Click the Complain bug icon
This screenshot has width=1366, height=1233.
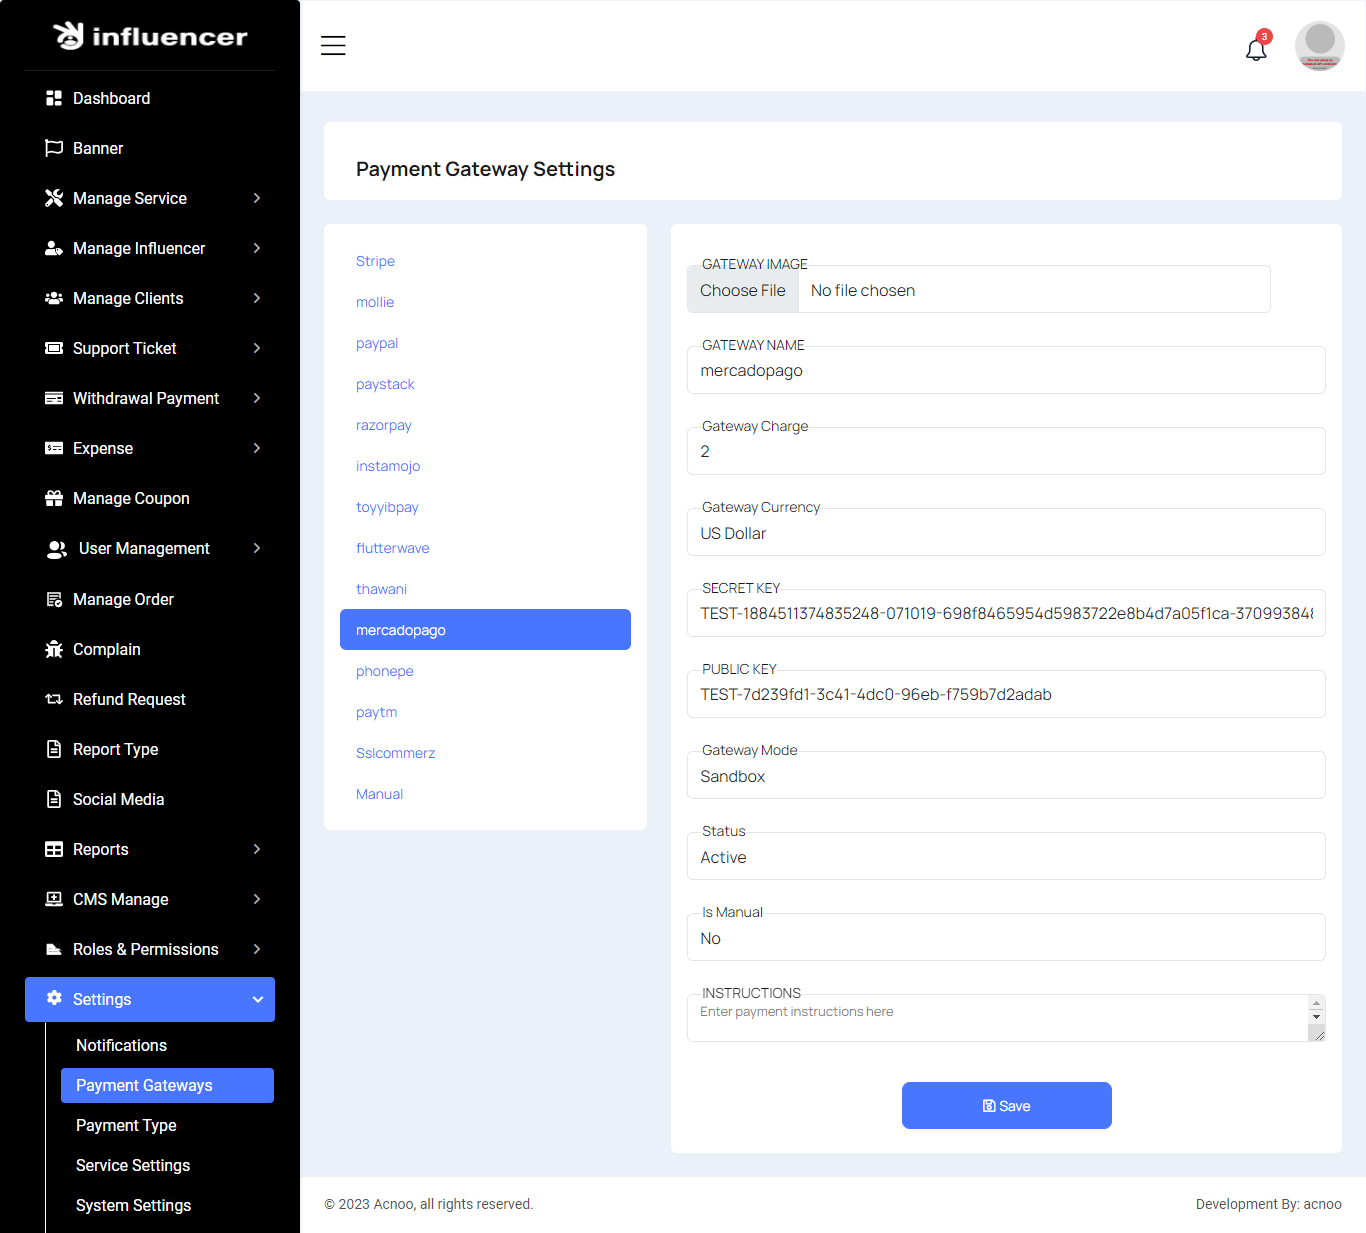coord(54,649)
